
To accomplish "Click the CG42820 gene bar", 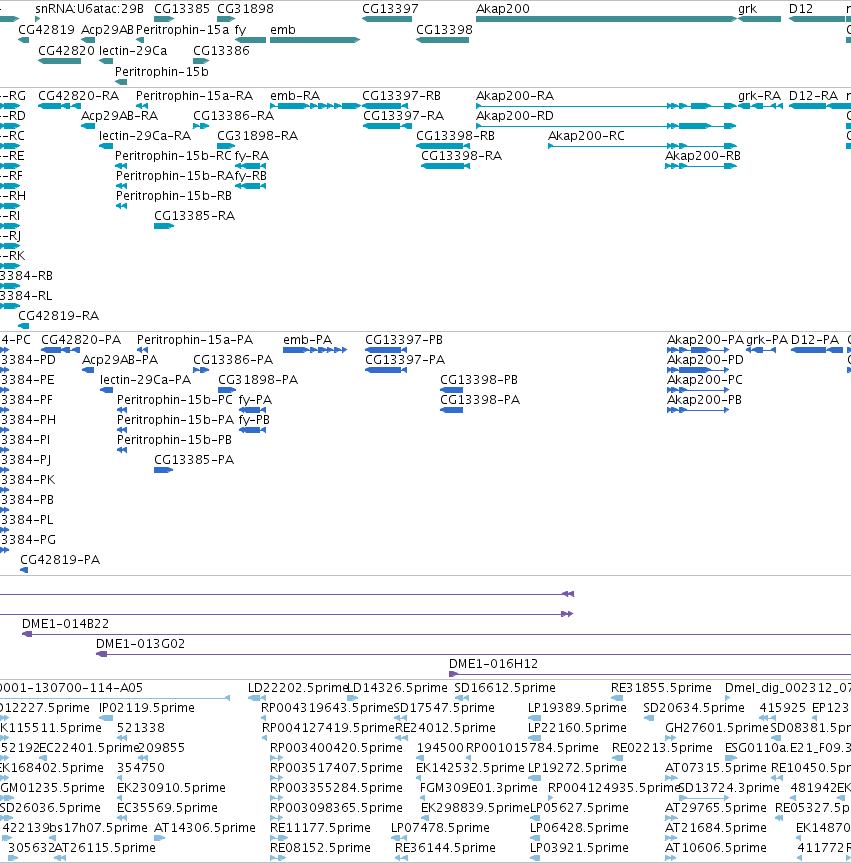I will (x=59, y=61).
